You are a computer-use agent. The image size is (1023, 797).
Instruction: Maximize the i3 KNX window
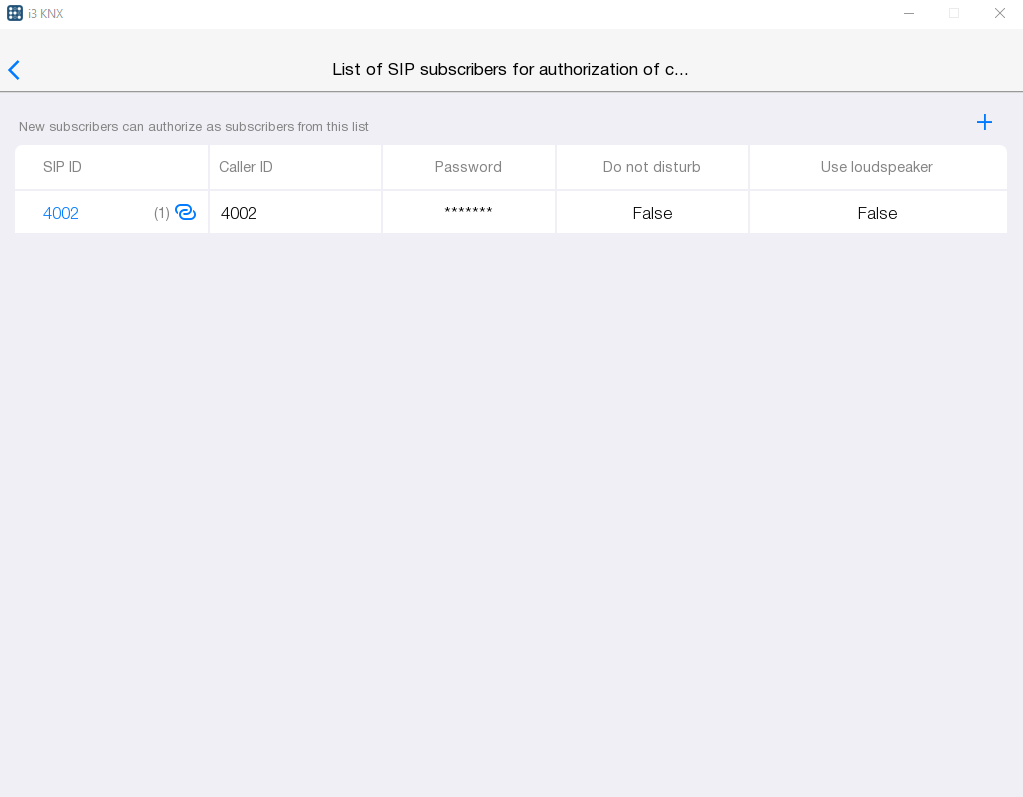(954, 13)
